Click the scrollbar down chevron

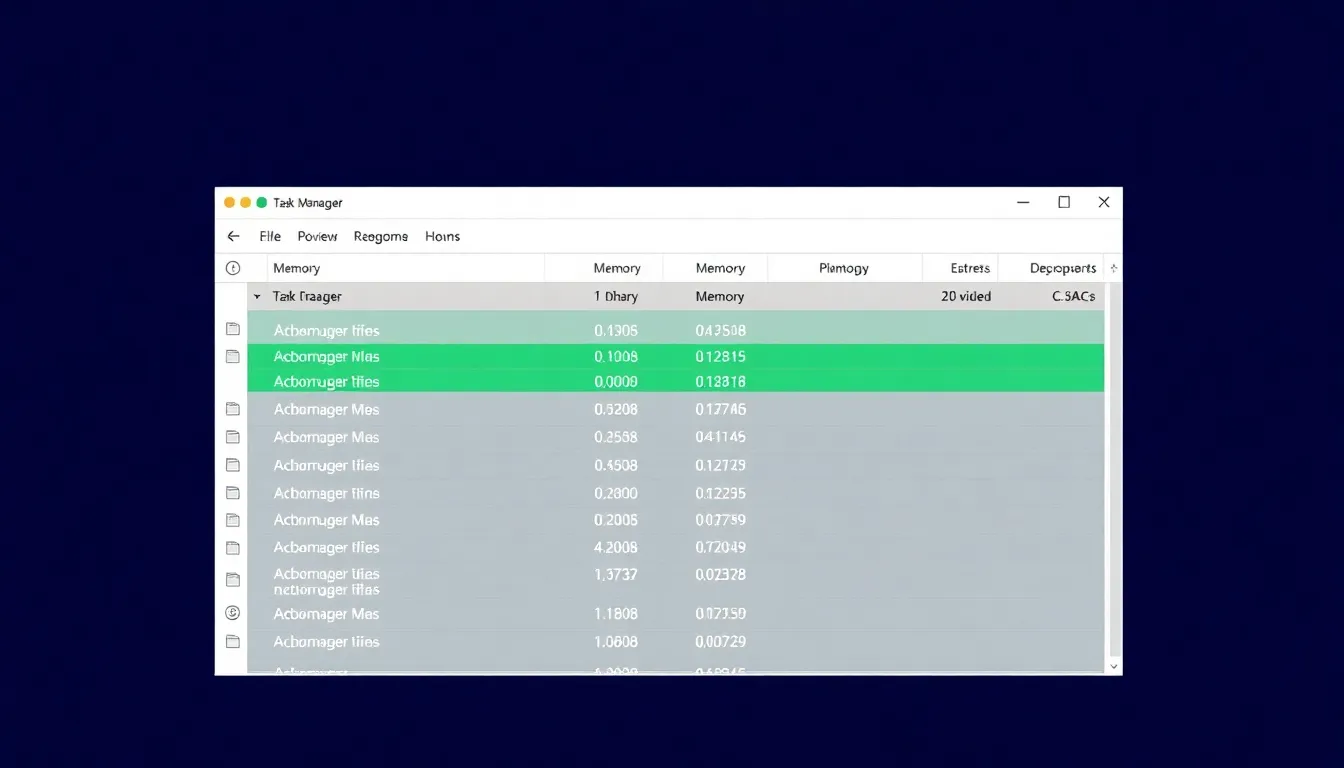1113,665
